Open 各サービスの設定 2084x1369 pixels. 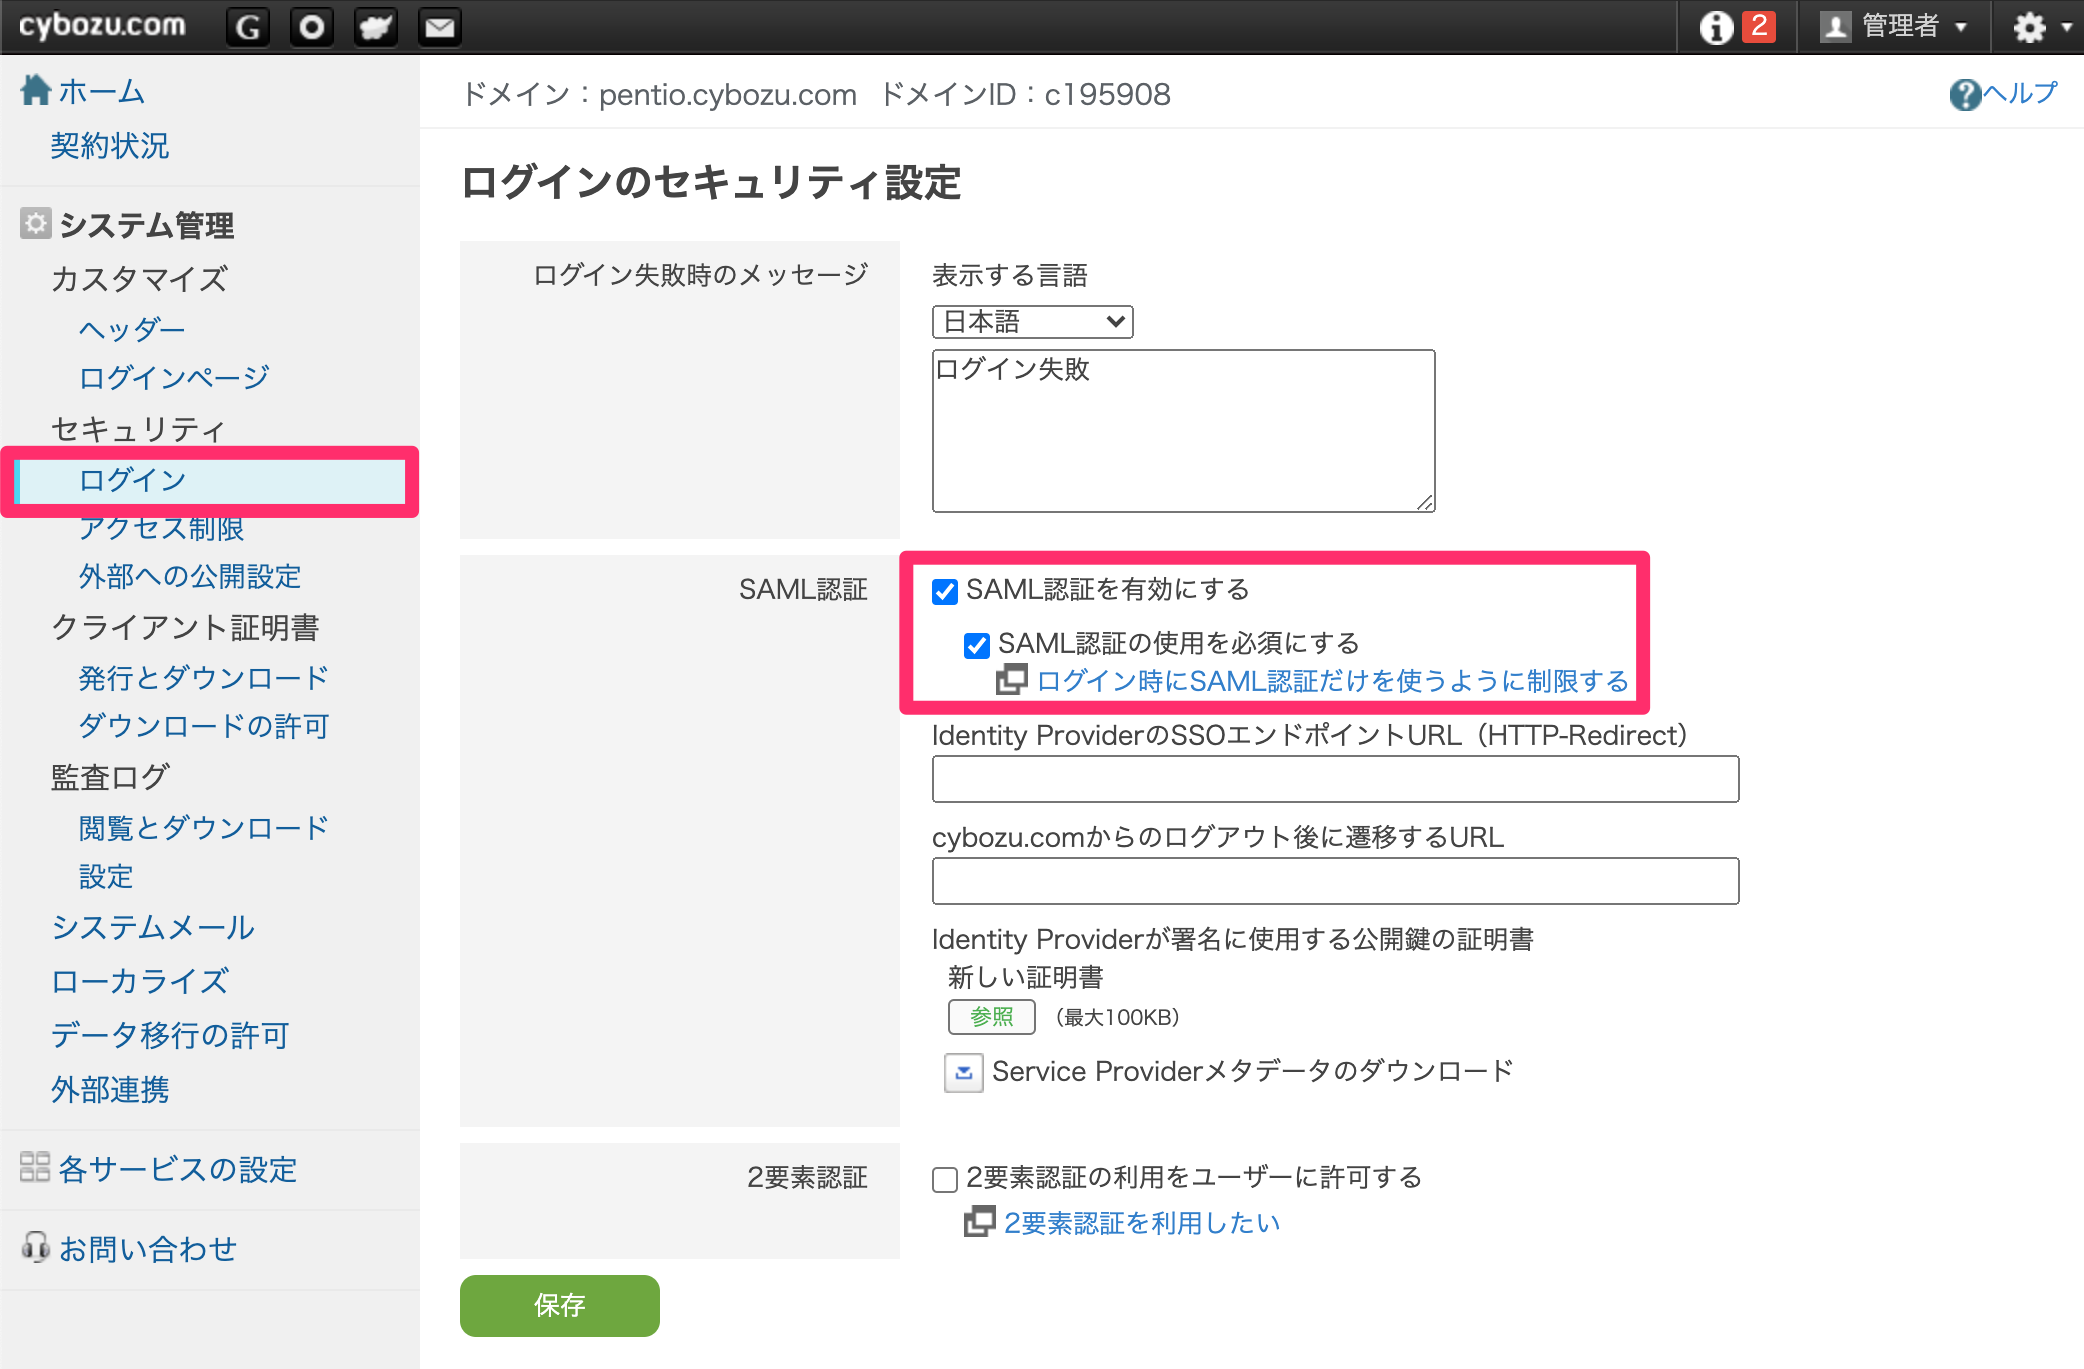point(178,1168)
